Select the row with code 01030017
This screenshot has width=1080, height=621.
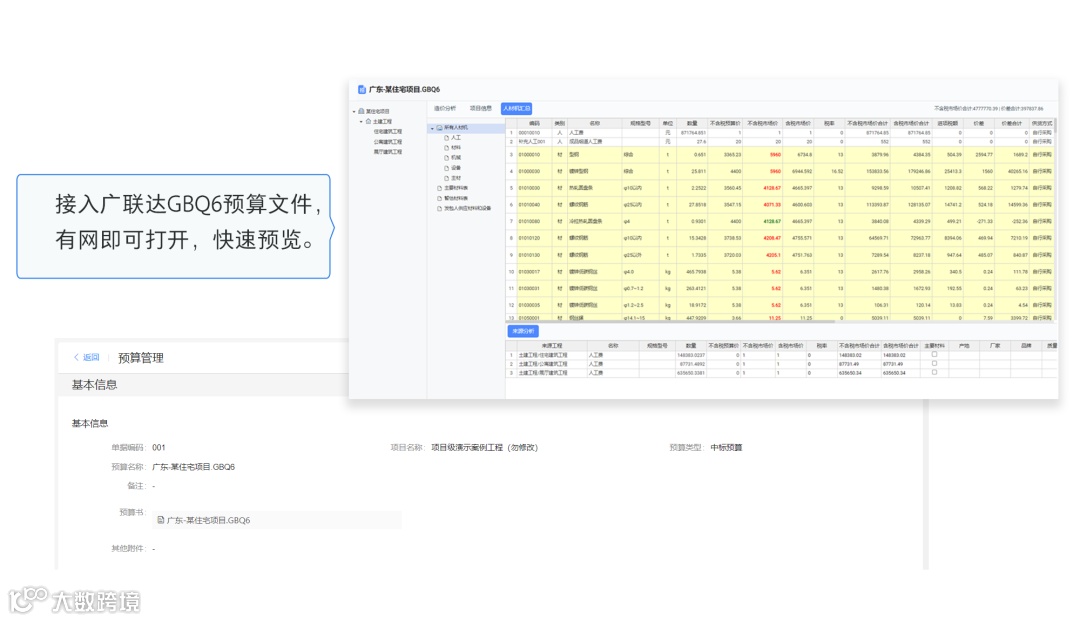[779, 272]
